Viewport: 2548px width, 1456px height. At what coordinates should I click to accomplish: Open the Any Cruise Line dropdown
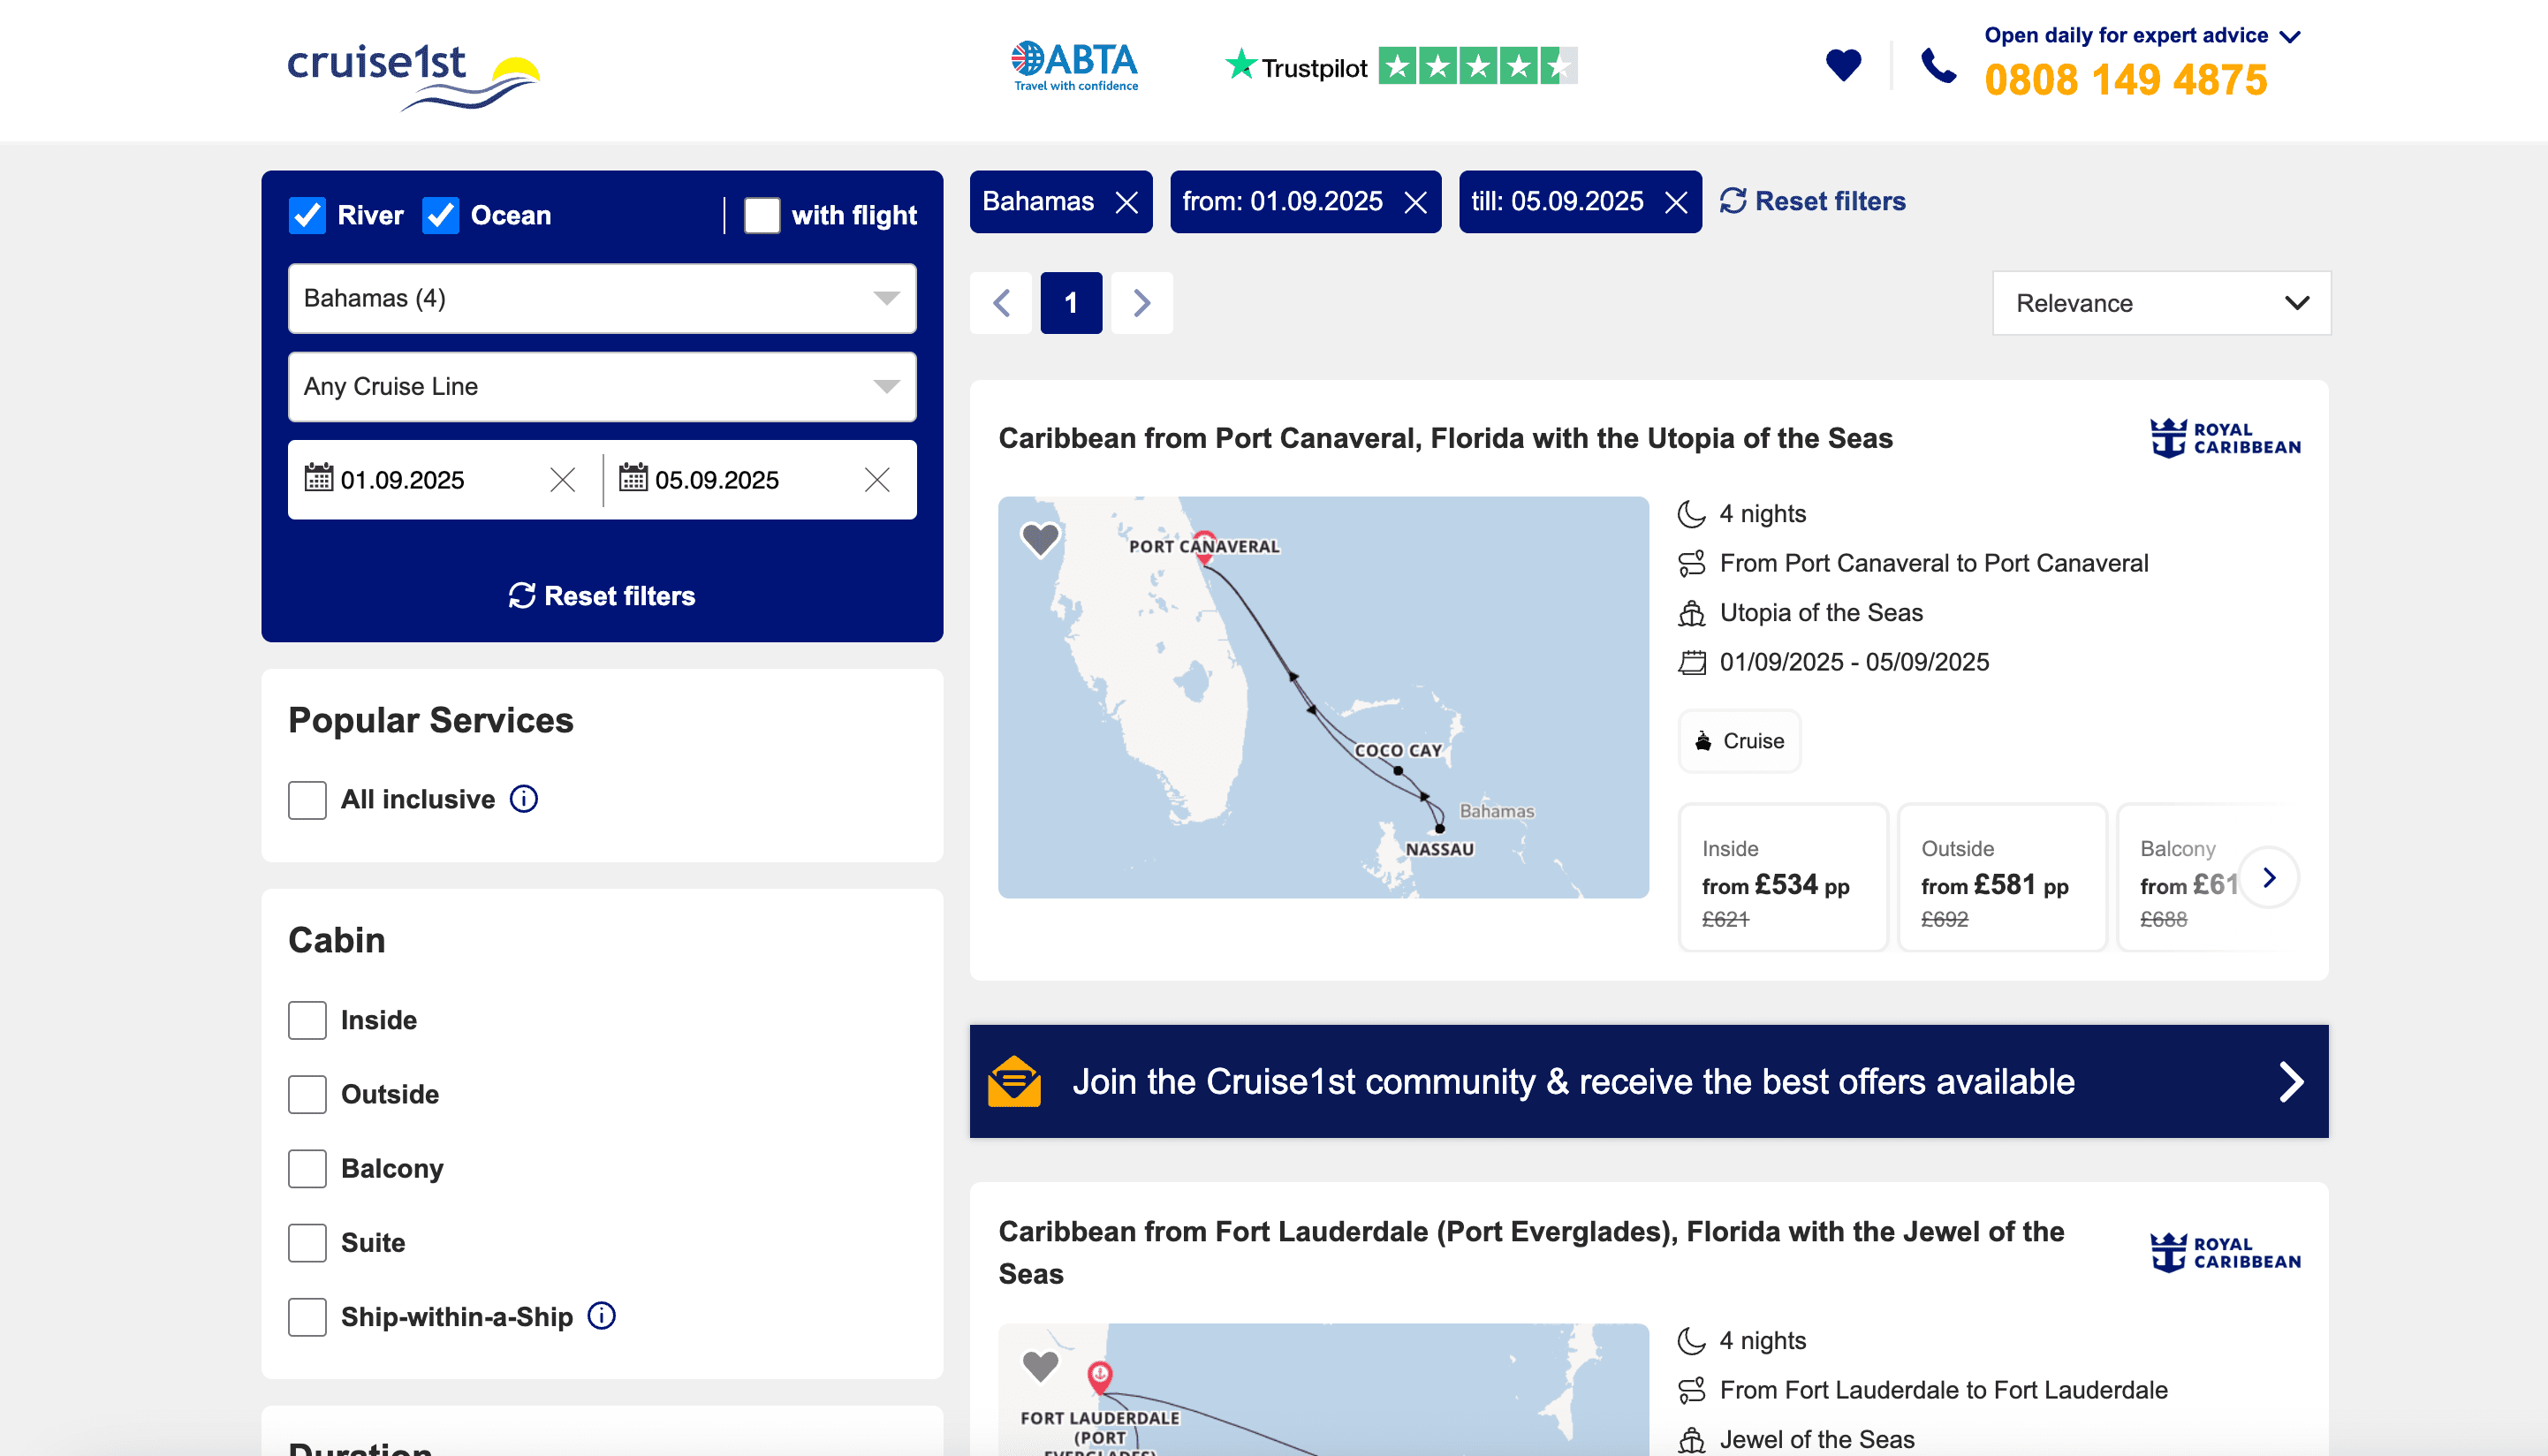(x=602, y=386)
